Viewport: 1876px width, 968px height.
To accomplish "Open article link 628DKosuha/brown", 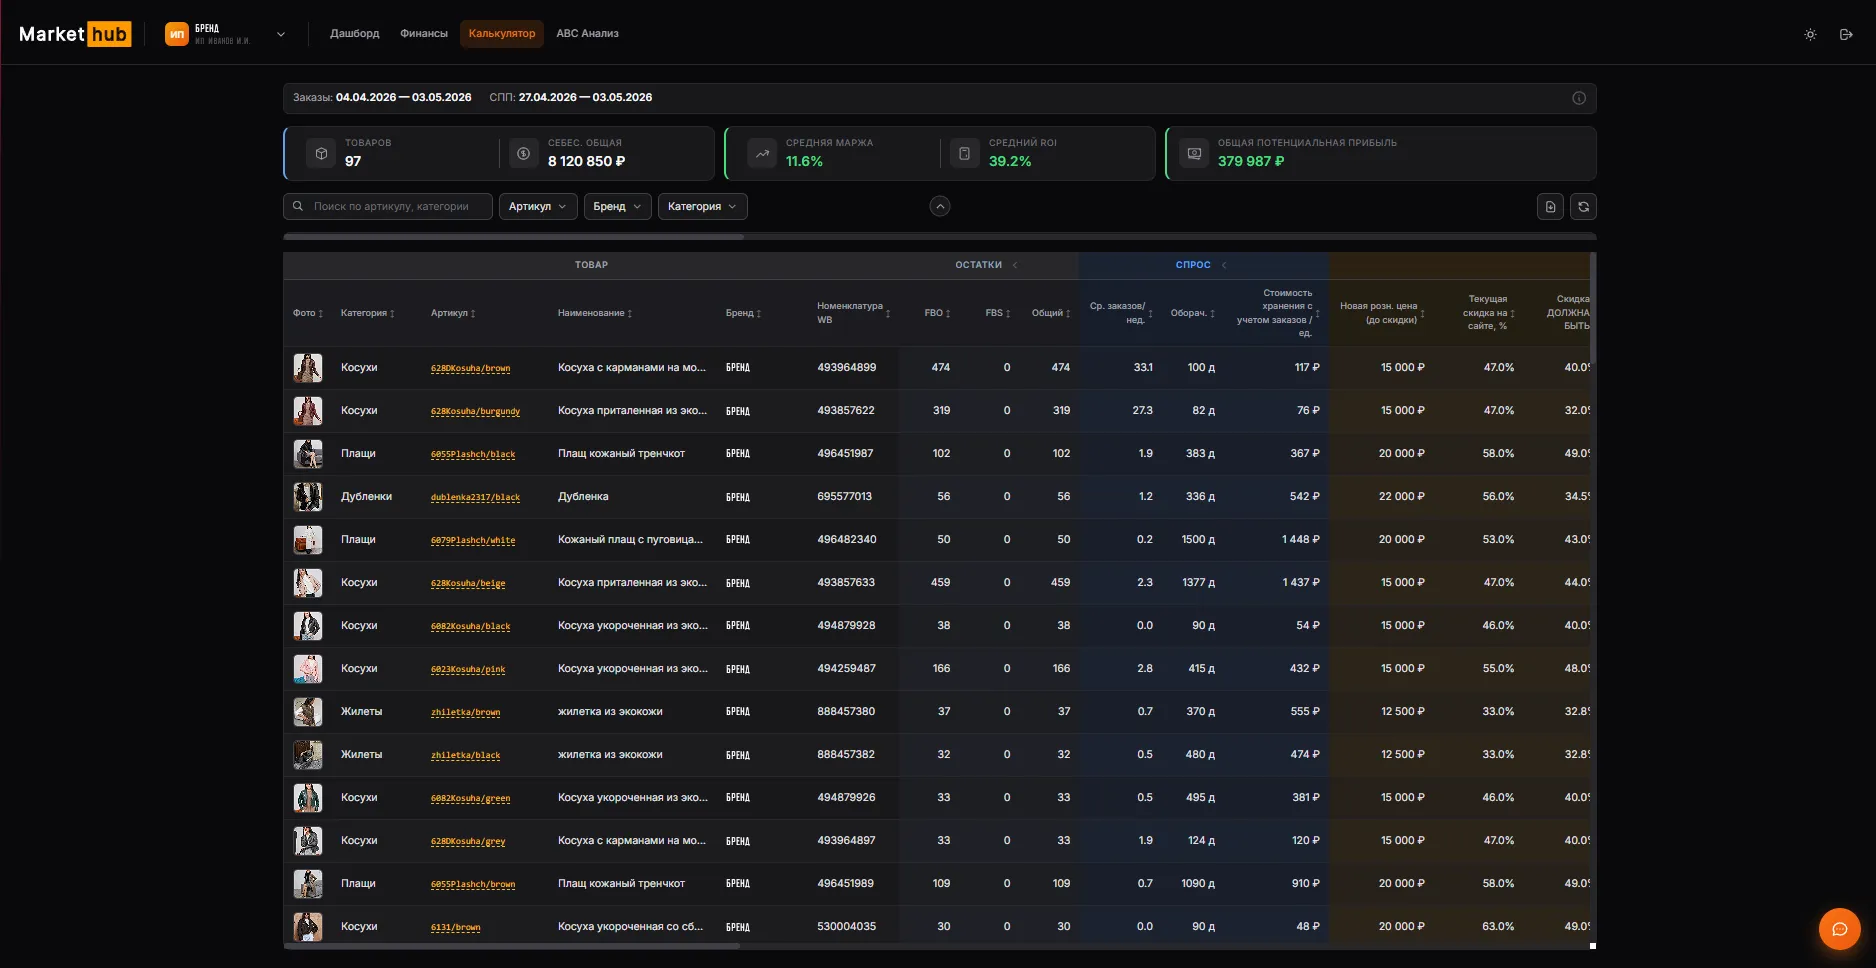I will [x=470, y=368].
